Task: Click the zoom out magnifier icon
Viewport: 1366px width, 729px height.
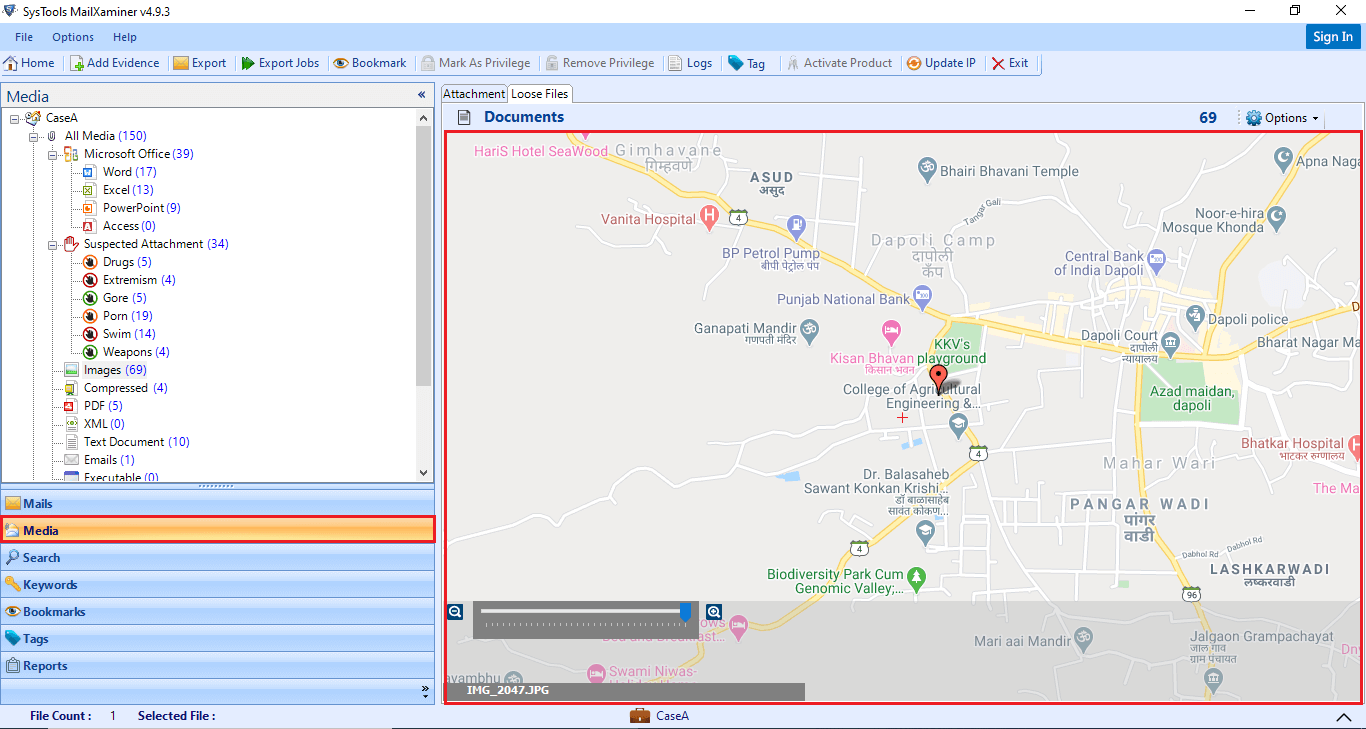Action: (455, 612)
